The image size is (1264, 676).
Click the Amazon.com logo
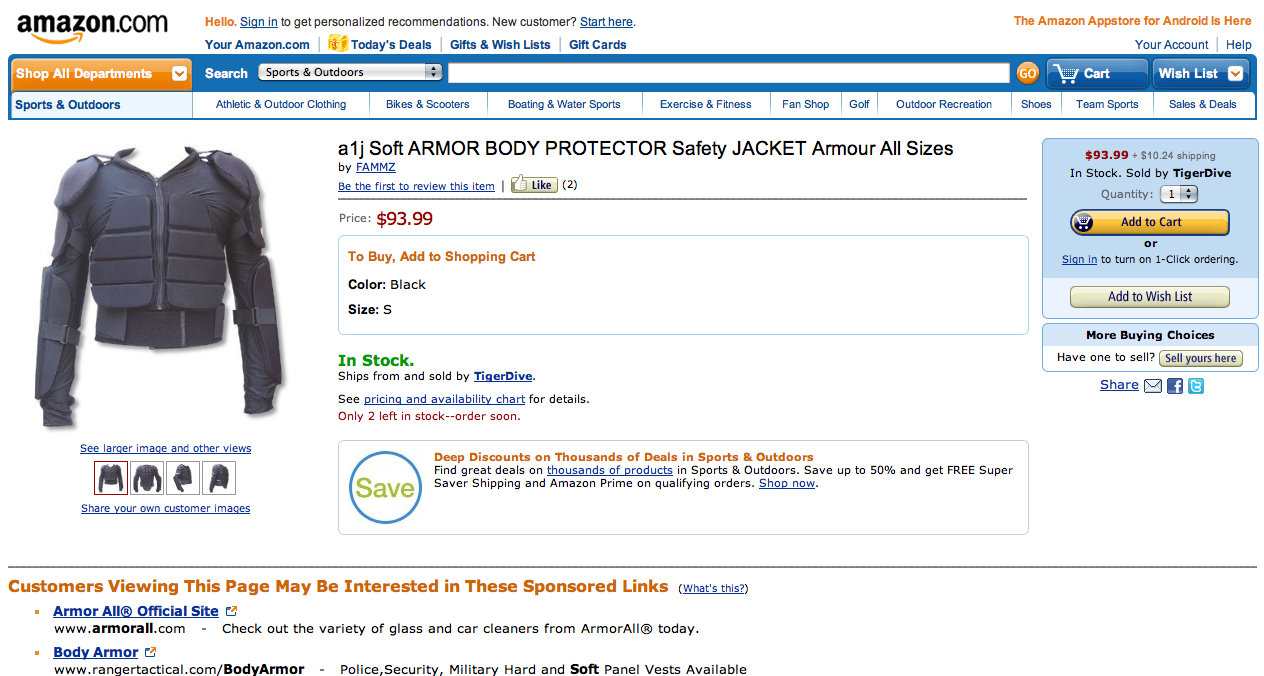coord(92,27)
